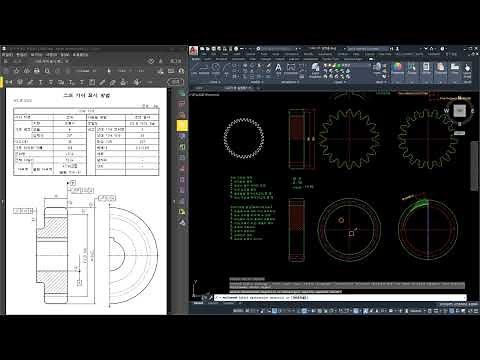This screenshot has width=480, height=360.
Task: Select the Circle draw tool
Action: click(x=216, y=69)
